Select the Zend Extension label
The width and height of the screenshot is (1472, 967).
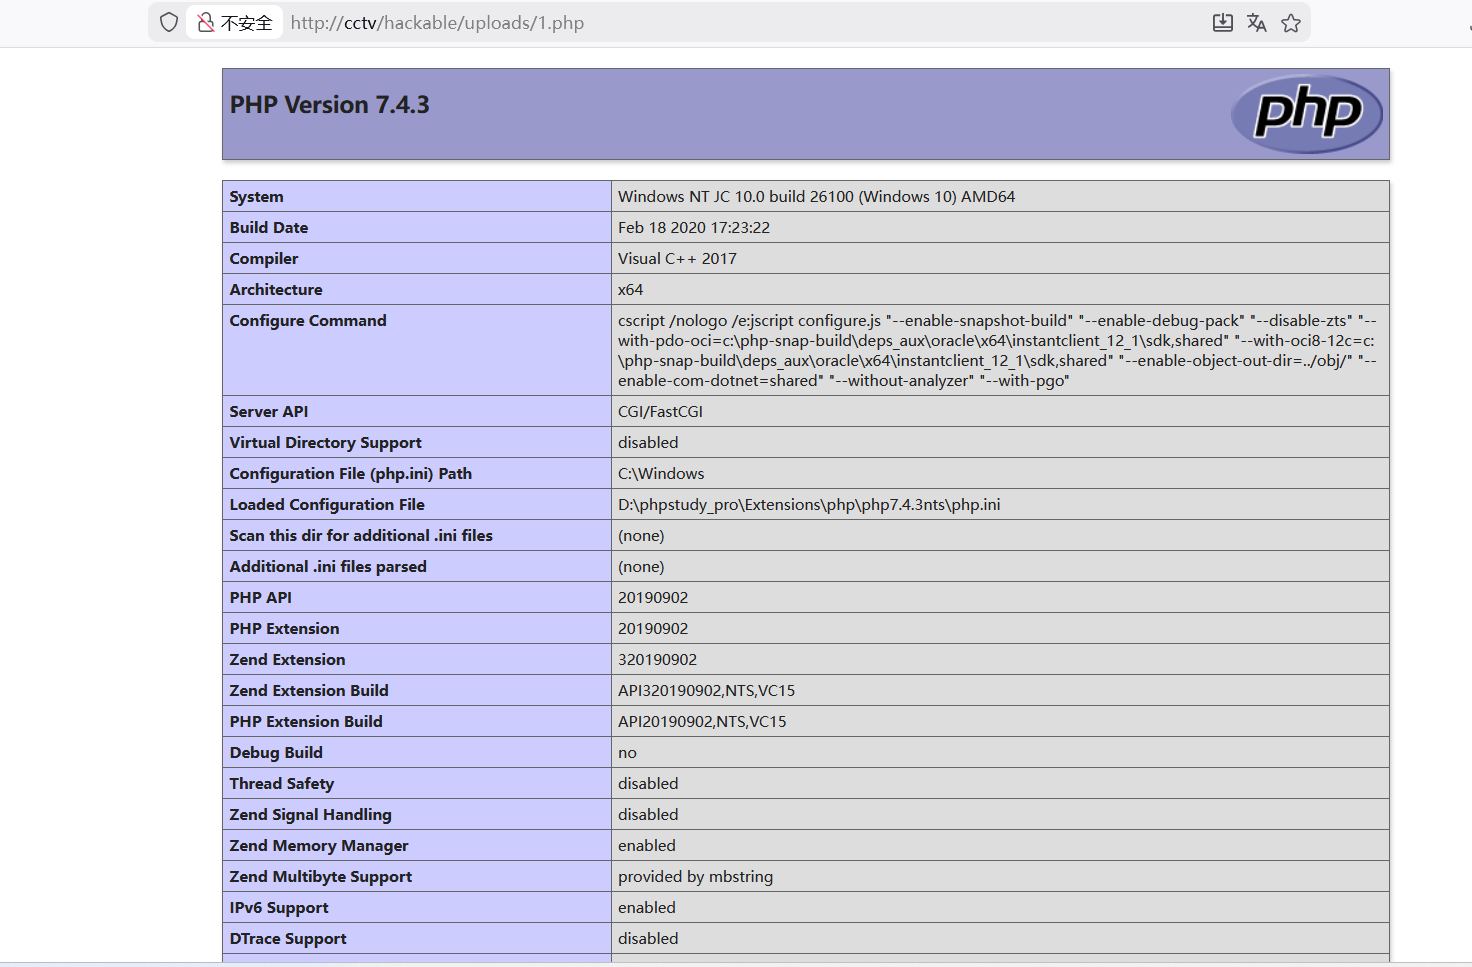coord(288,660)
